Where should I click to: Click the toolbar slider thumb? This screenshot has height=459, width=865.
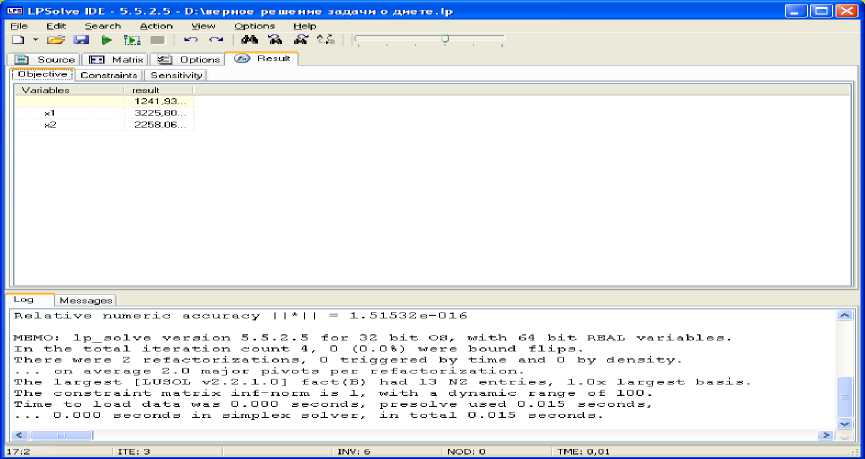(445, 39)
